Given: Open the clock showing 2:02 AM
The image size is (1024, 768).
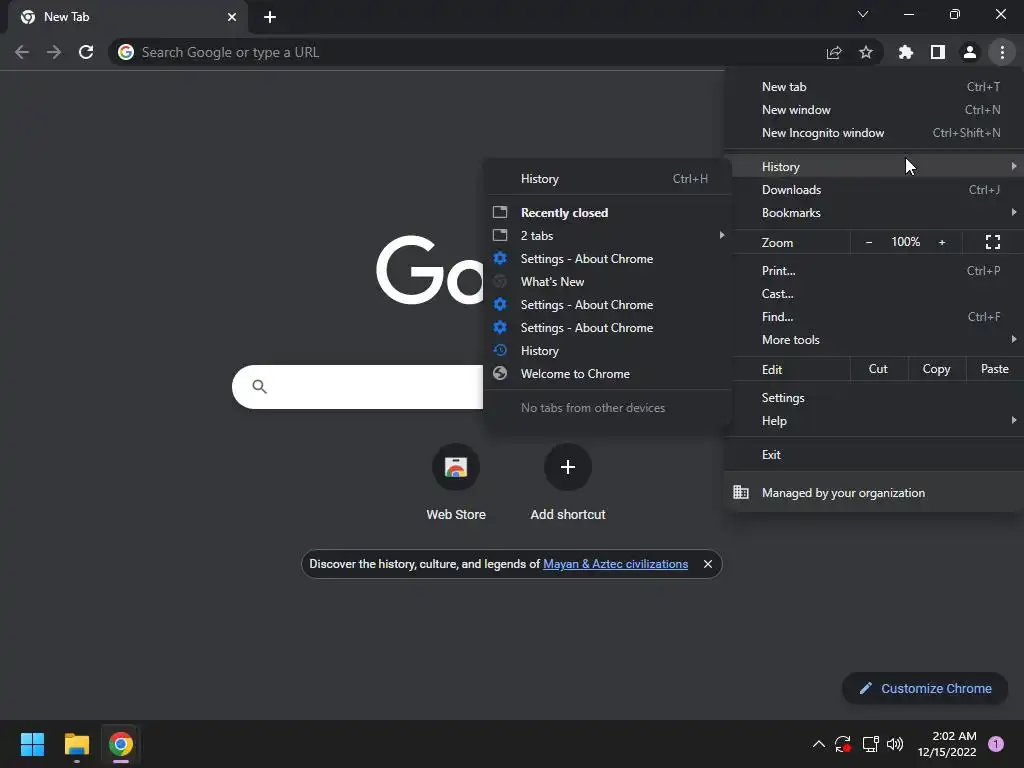Looking at the screenshot, I should pos(947,744).
